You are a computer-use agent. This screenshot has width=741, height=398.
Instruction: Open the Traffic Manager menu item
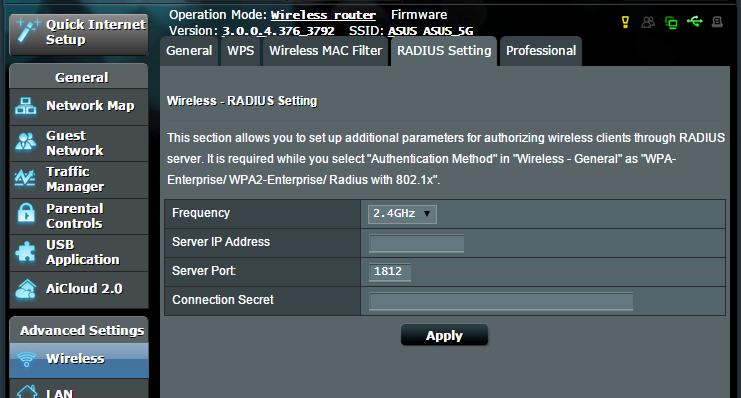(x=79, y=179)
